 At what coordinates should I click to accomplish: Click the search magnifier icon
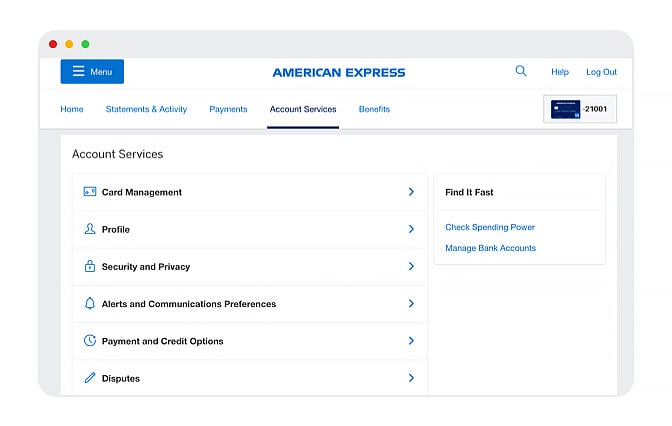pyautogui.click(x=521, y=71)
